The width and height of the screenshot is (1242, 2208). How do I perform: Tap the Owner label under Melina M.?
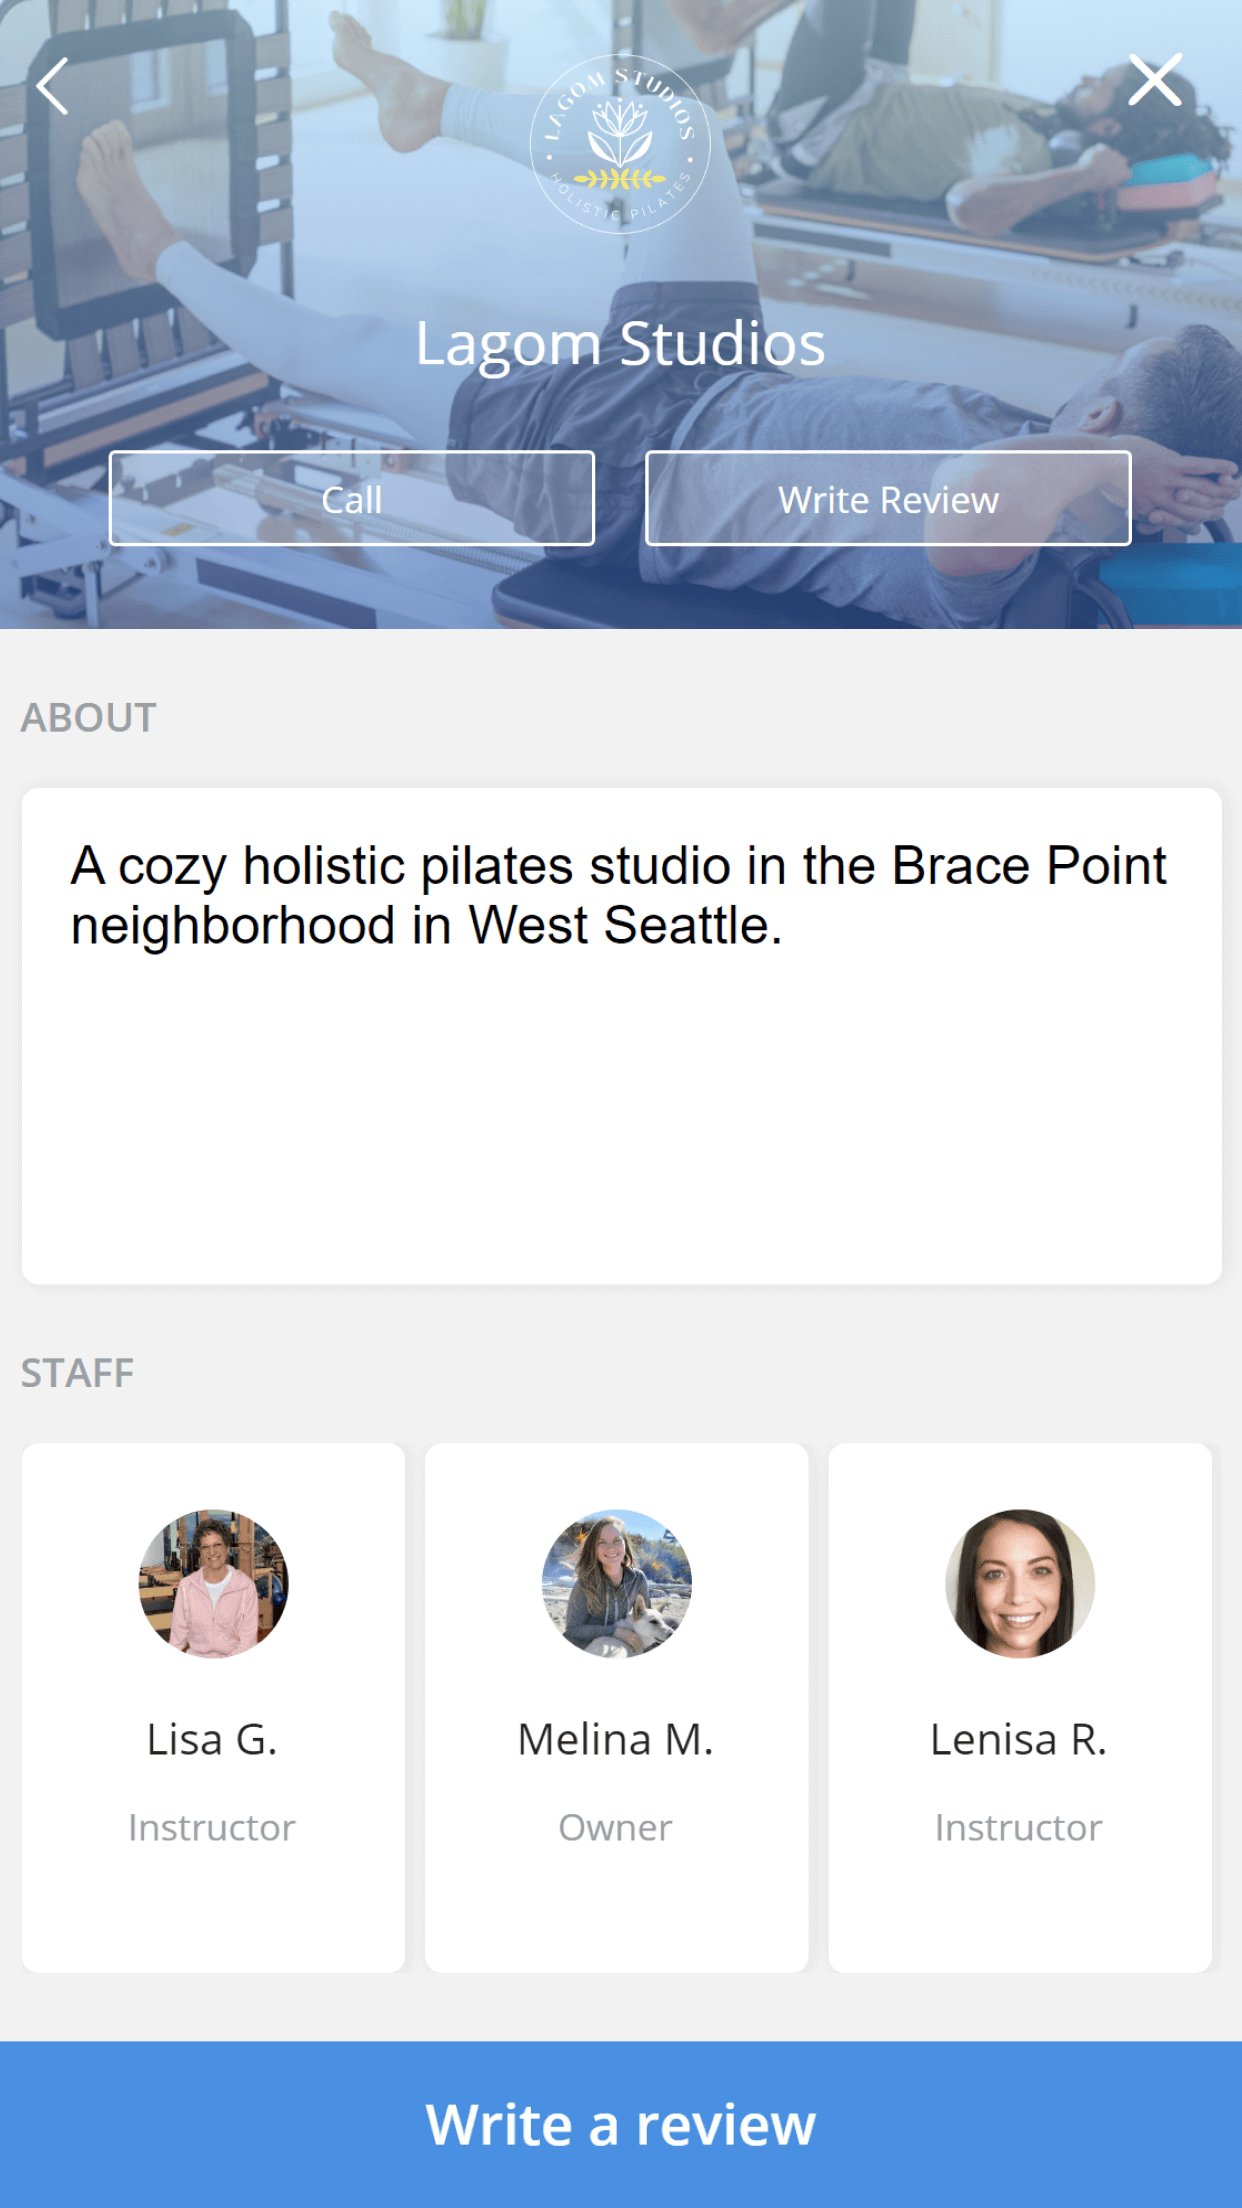[x=616, y=1827]
